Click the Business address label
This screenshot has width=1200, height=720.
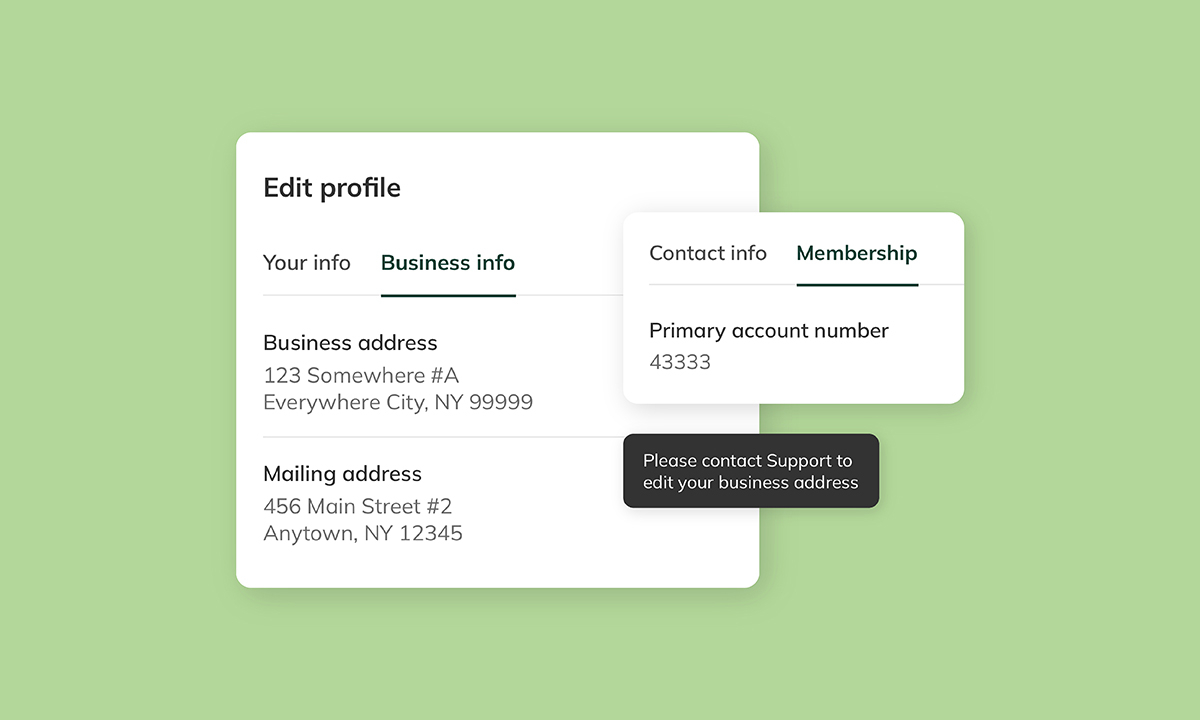click(x=350, y=343)
